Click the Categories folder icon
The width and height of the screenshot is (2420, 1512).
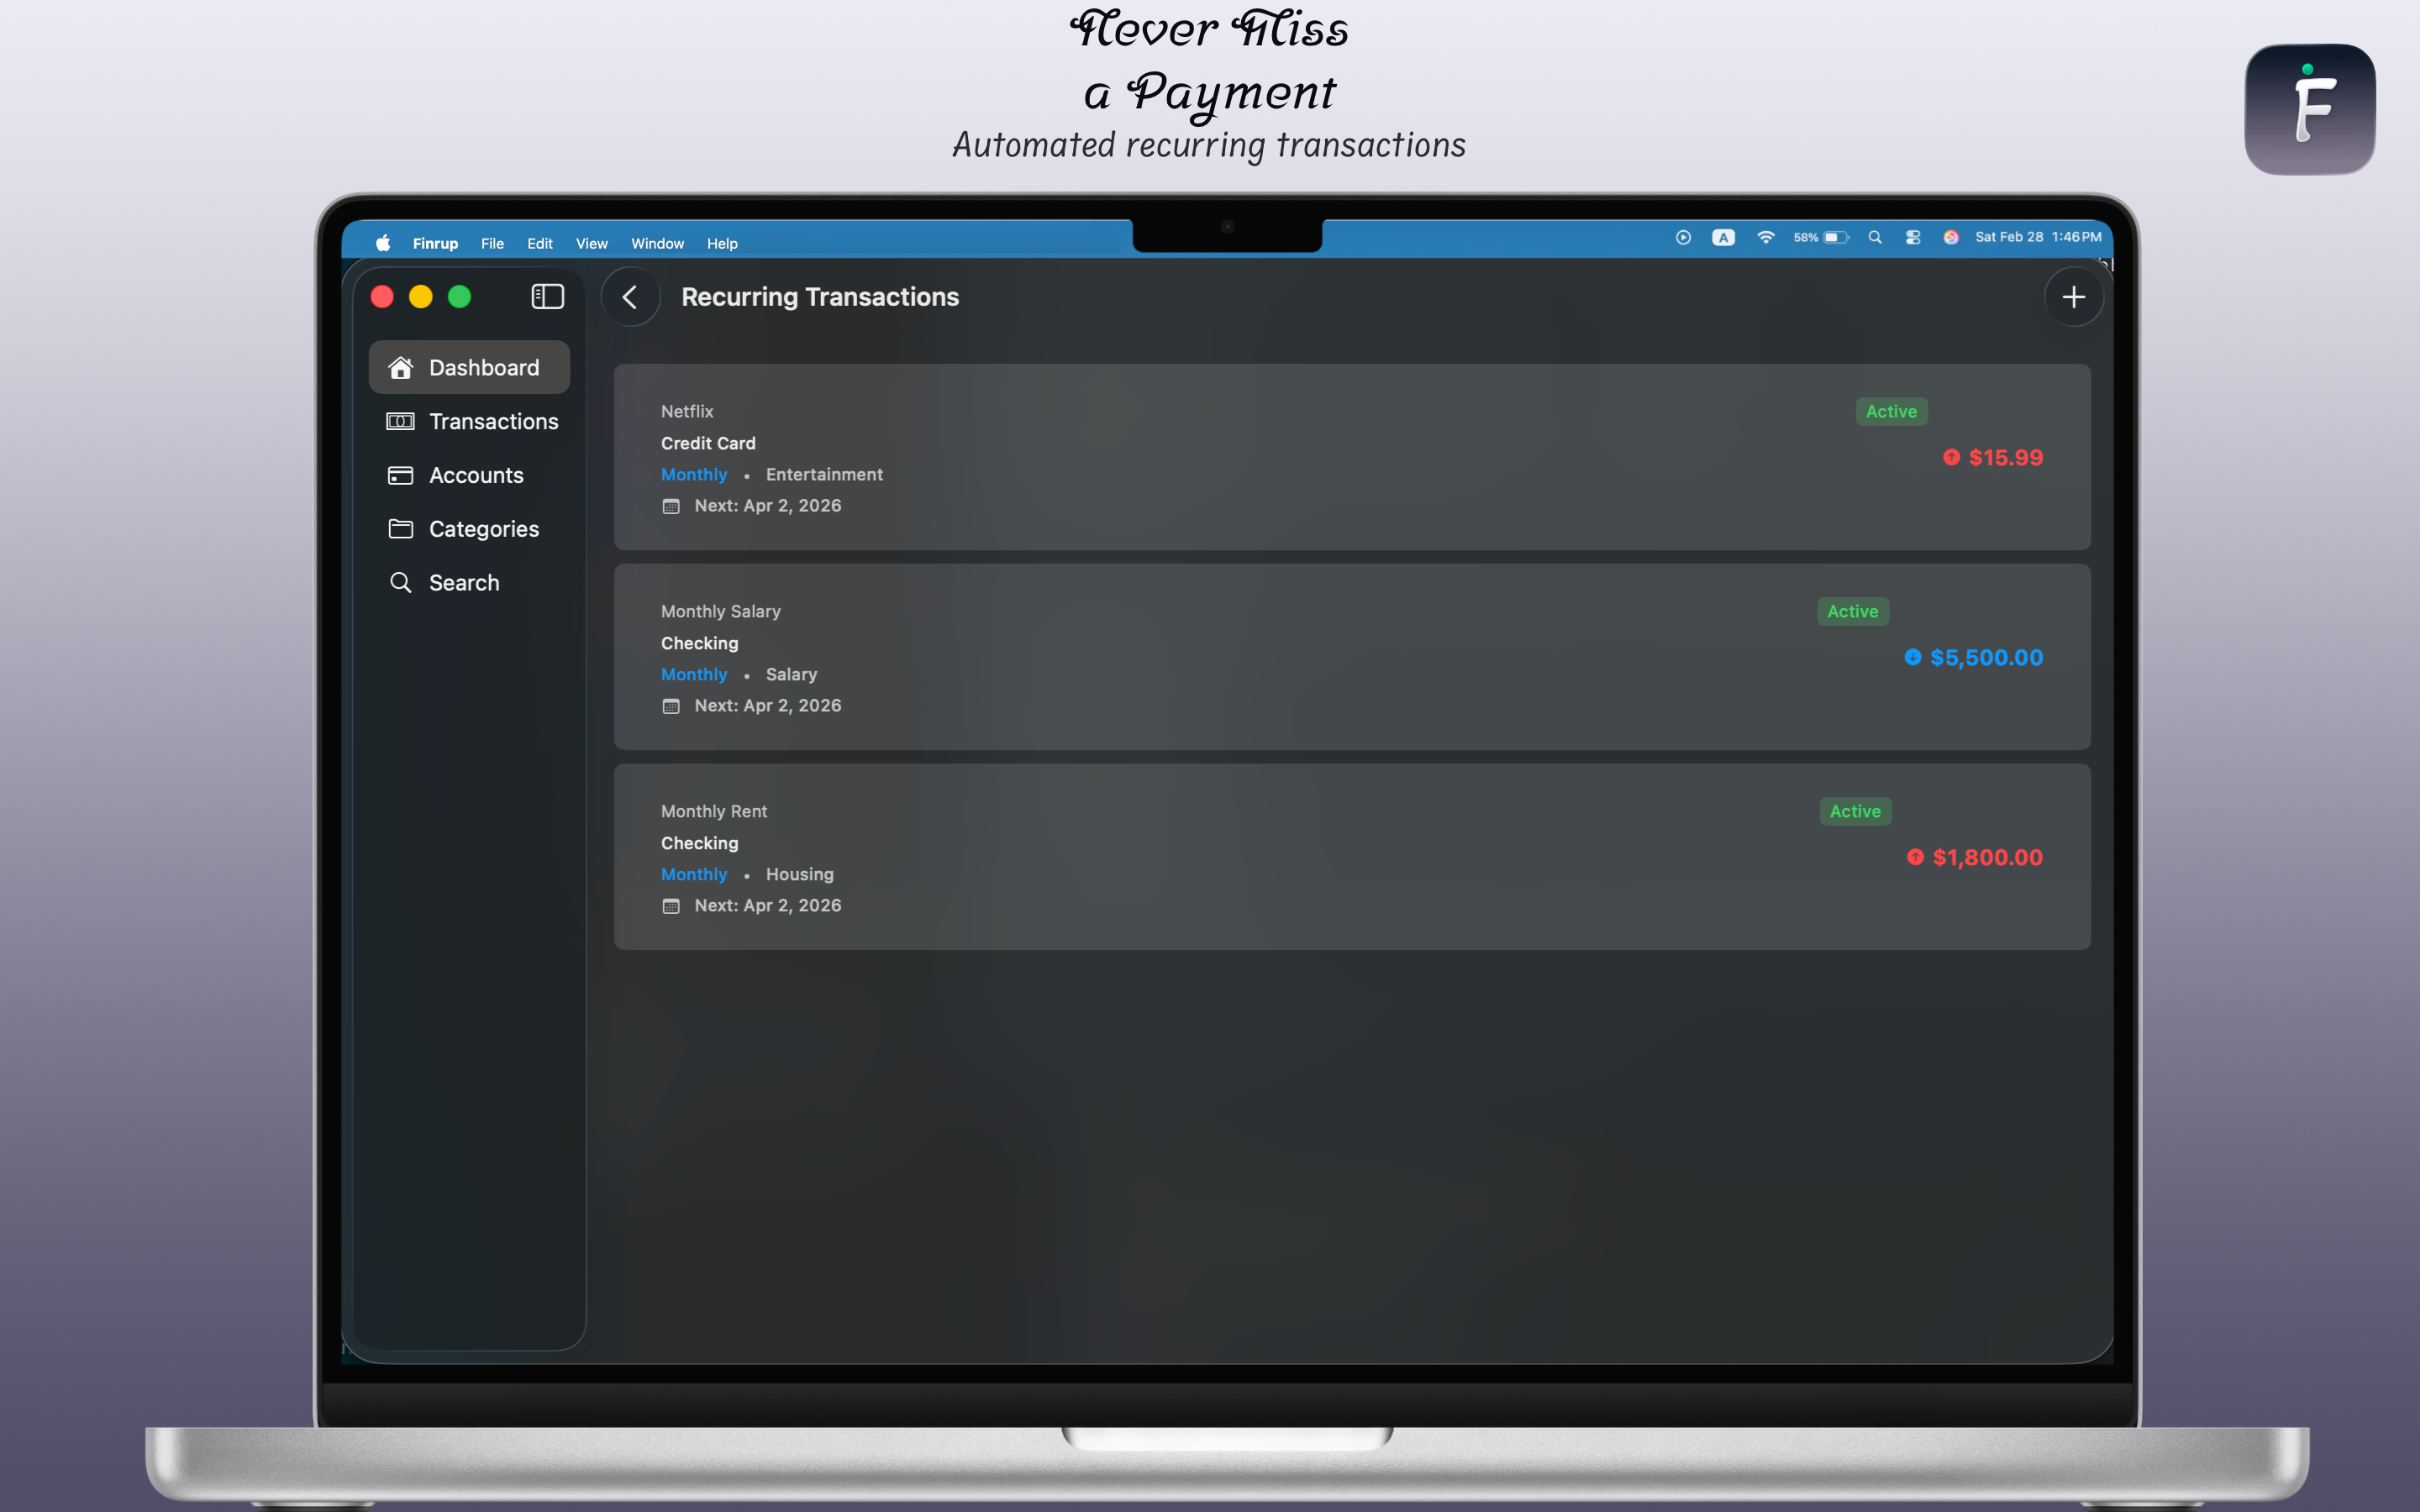pos(401,529)
